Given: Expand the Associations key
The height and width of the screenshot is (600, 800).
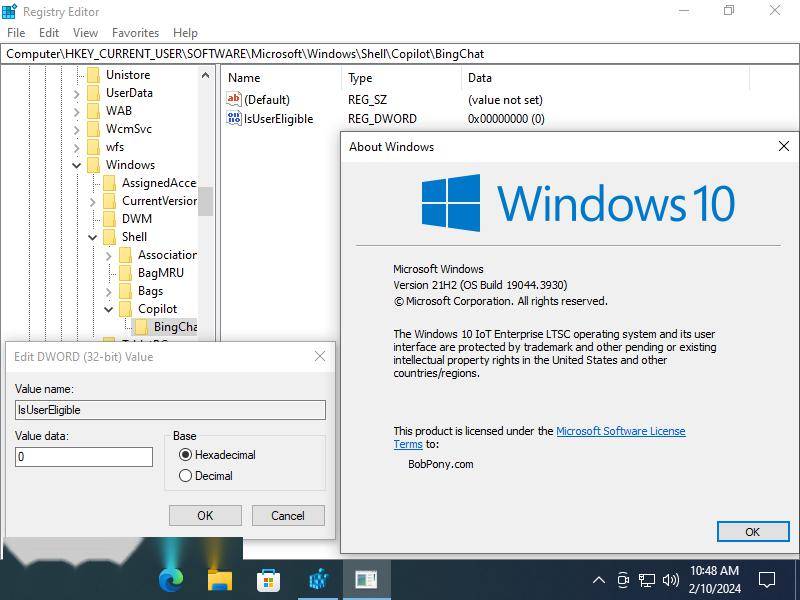Looking at the screenshot, I should pos(108,256).
